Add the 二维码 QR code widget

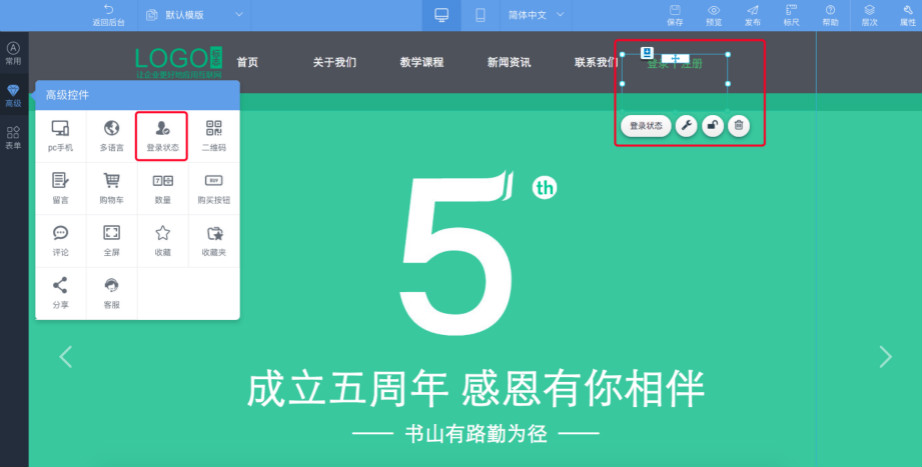coord(213,135)
